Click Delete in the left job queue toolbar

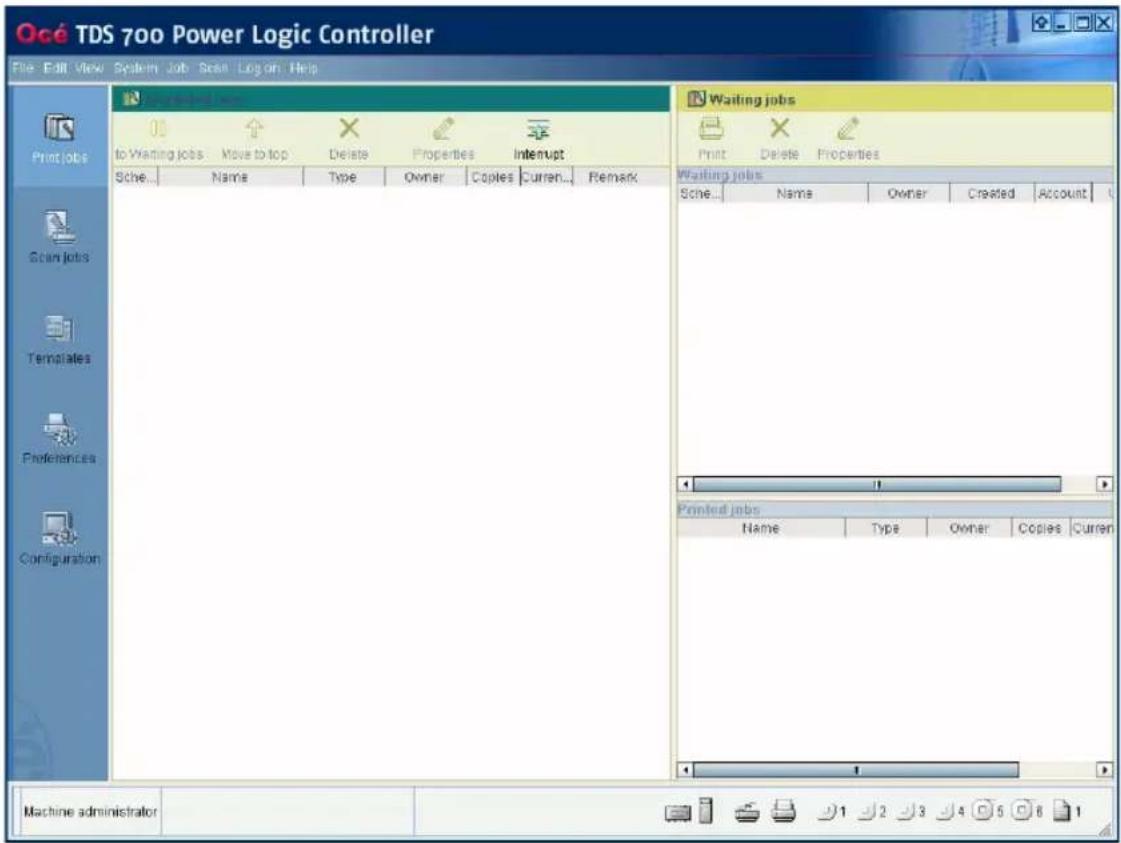(x=349, y=139)
